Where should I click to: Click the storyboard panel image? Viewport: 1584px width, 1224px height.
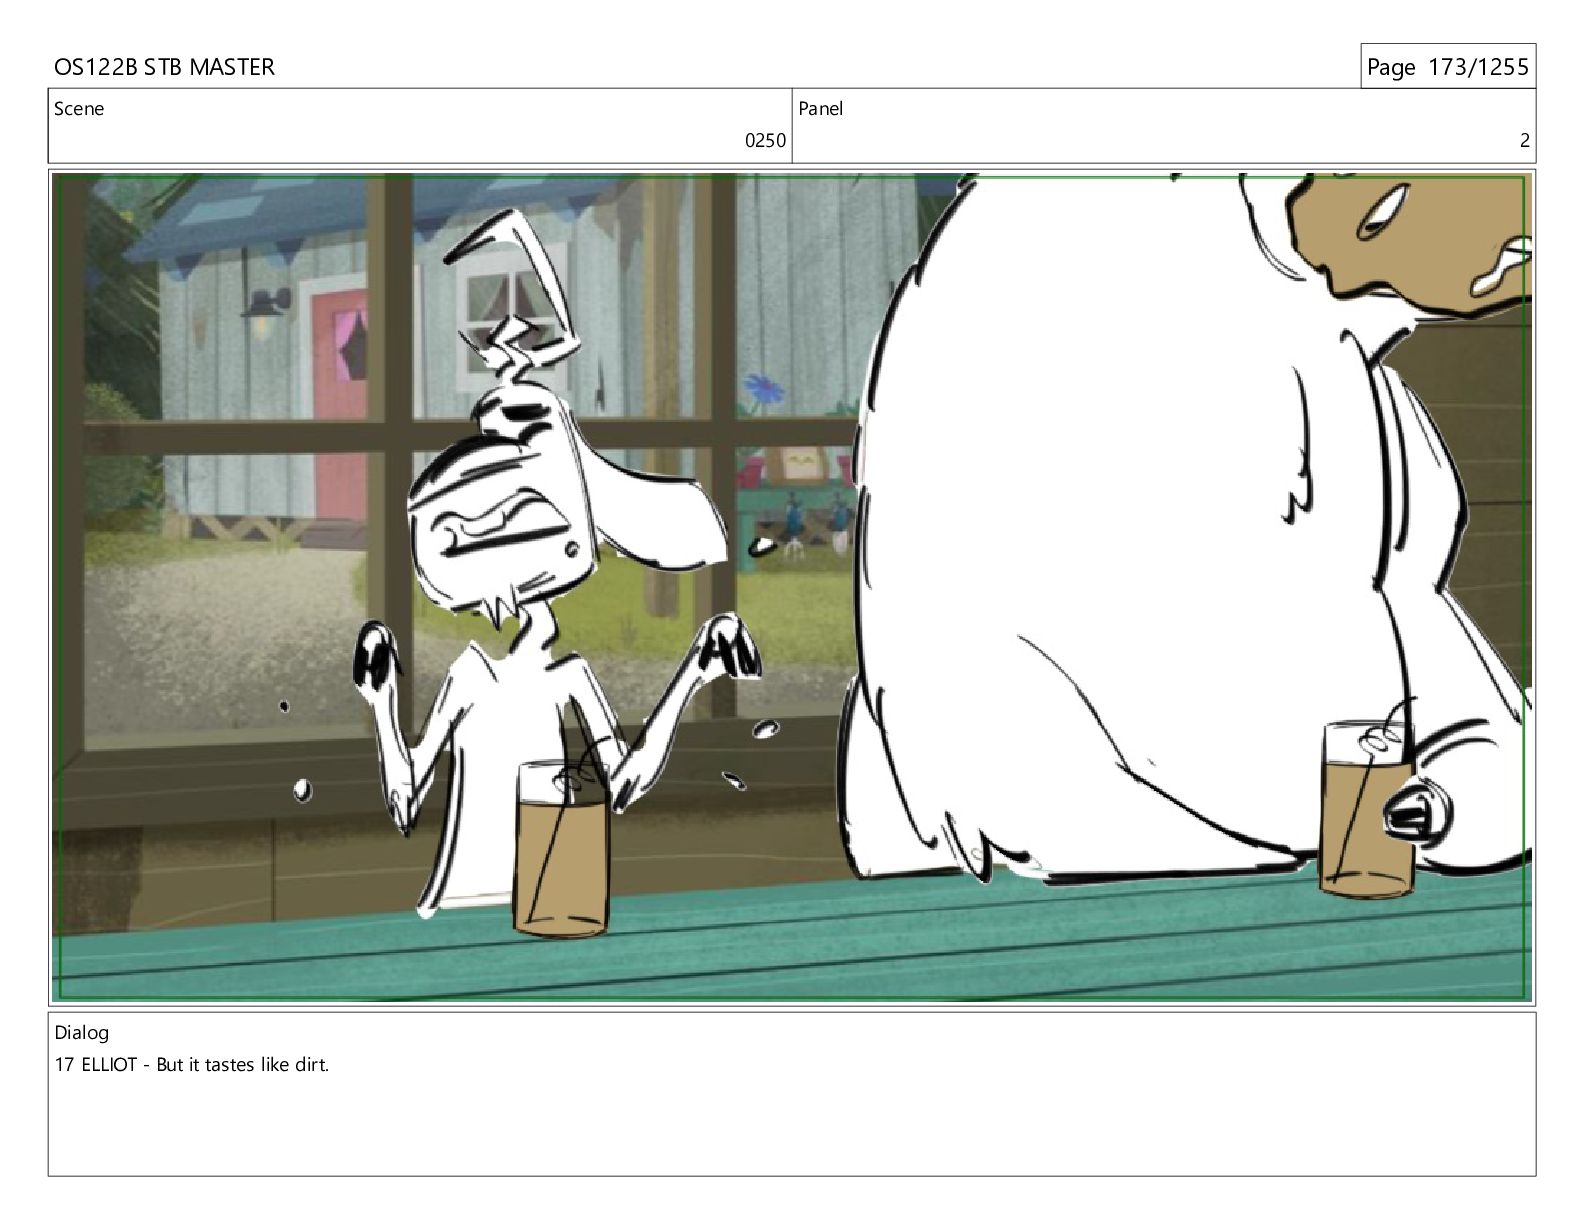tap(792, 587)
